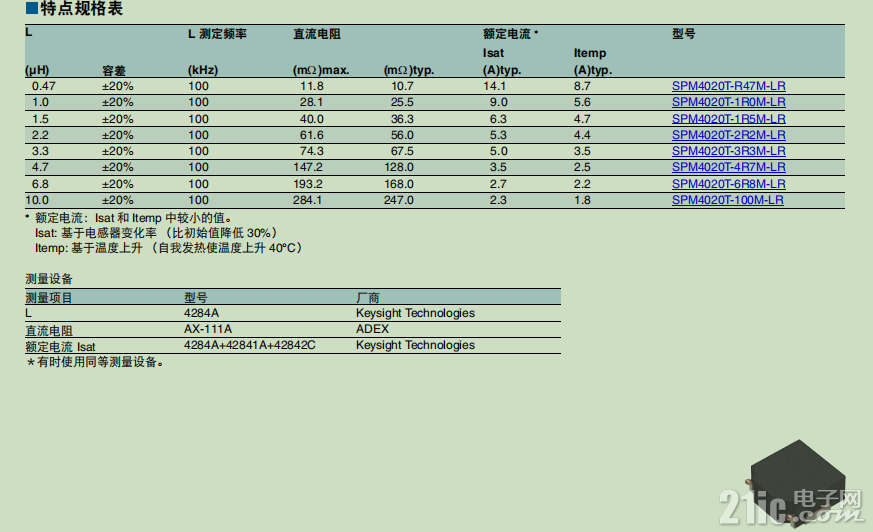Image resolution: width=873 pixels, height=532 pixels.
Task: Click the Isat sub-header
Action: tap(493, 53)
